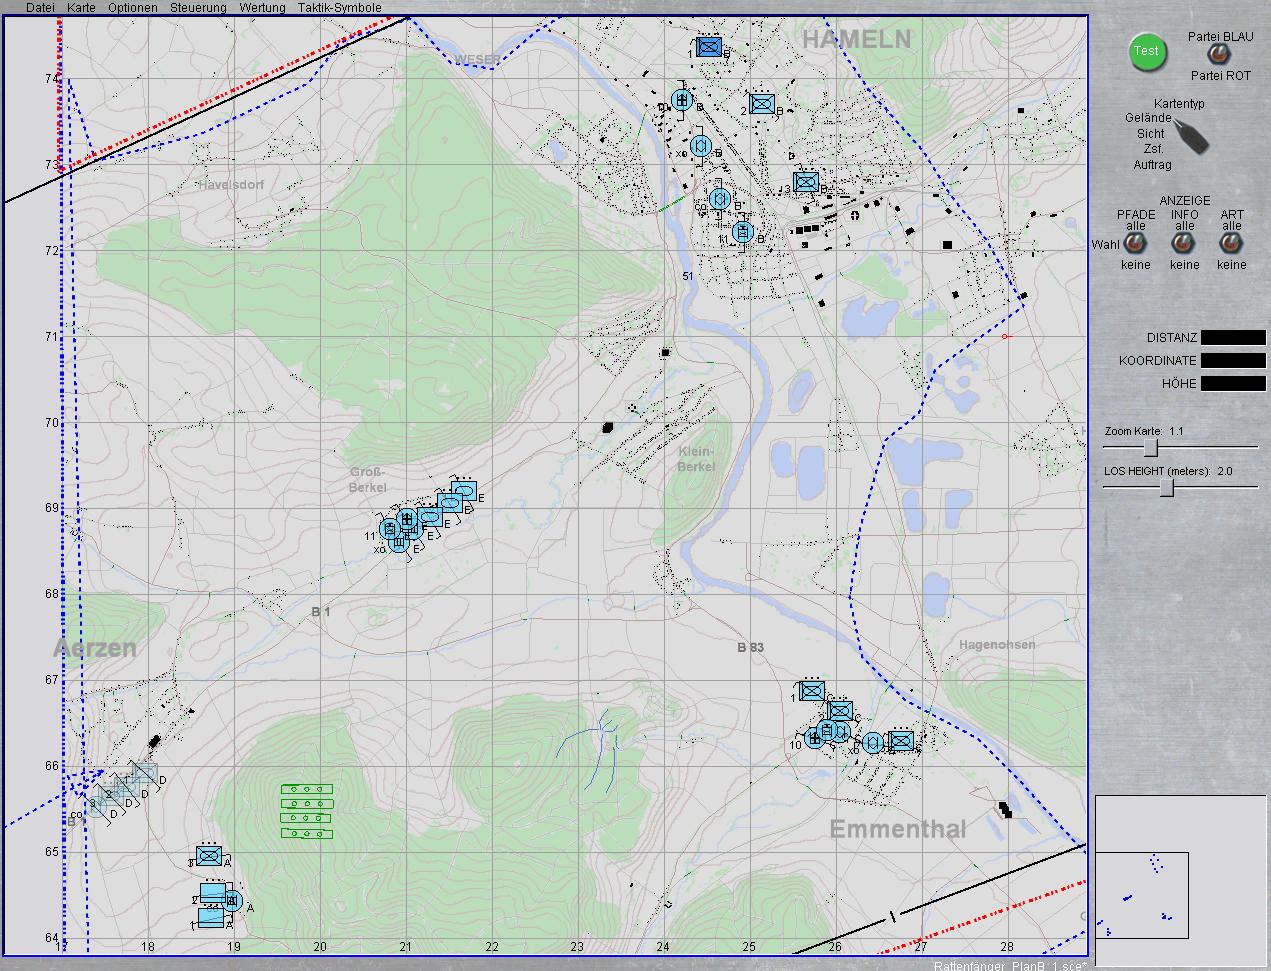This screenshot has width=1271, height=971.
Task: Click the Kartentyp rotary selector knob
Action: [x=1190, y=135]
